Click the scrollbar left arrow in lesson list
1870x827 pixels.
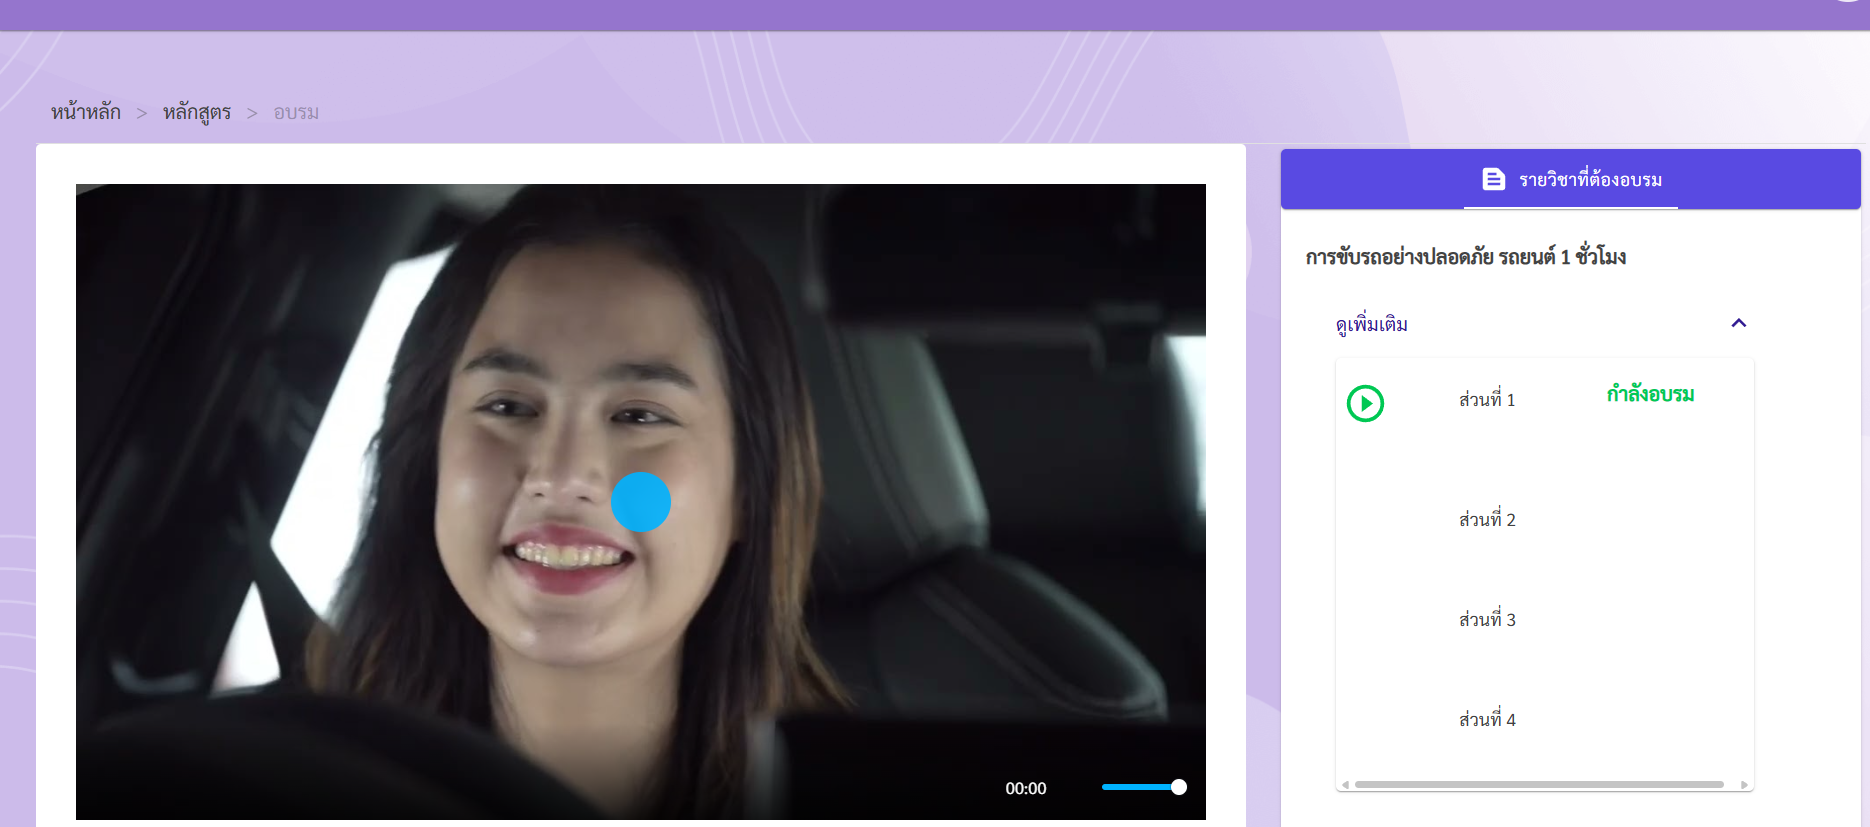tap(1346, 785)
